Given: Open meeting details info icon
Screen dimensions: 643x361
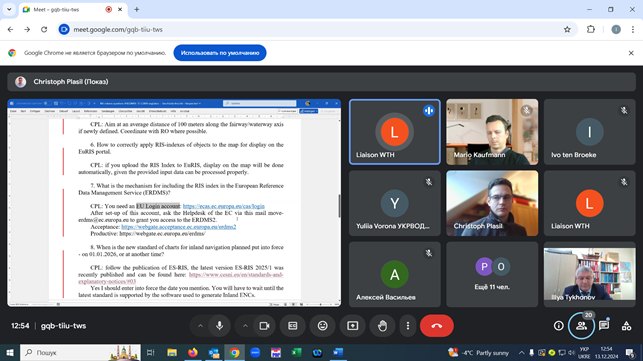Looking at the screenshot, I should 559,326.
